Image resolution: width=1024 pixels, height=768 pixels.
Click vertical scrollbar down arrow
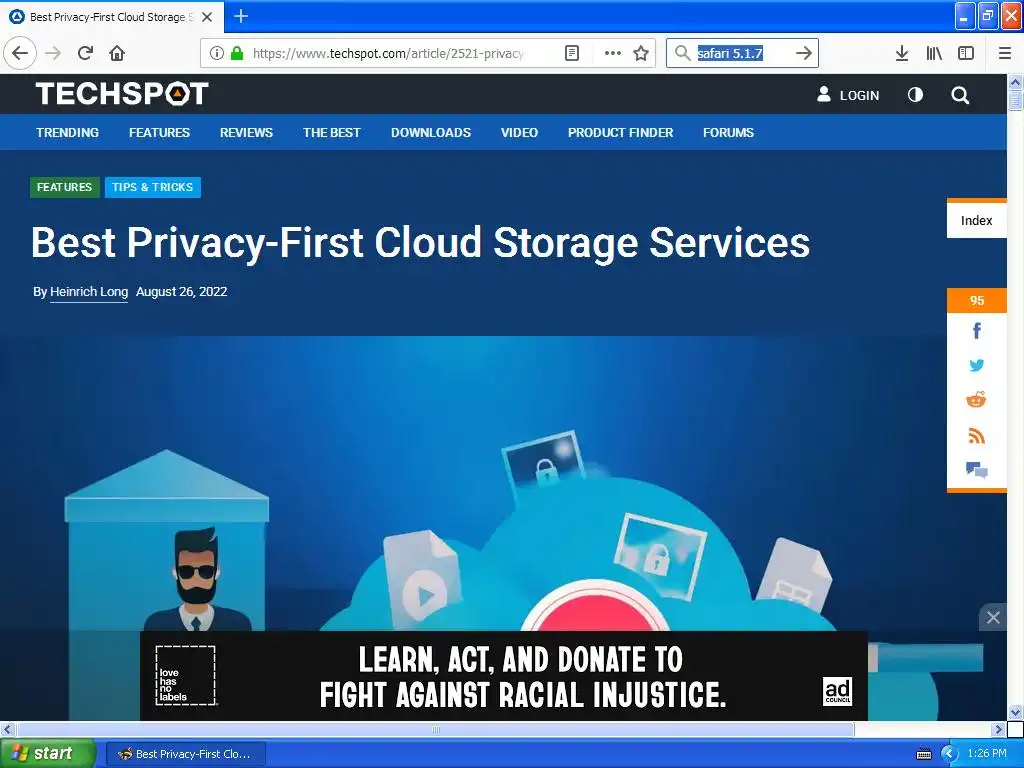[1015, 712]
